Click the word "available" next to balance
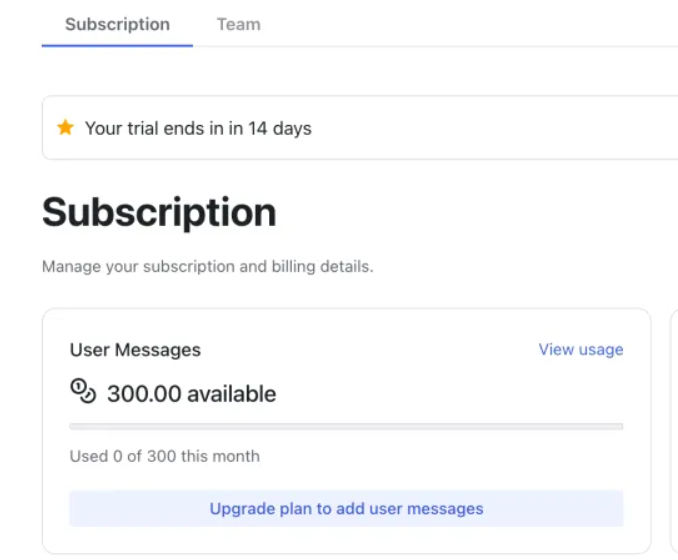Image resolution: width=678 pixels, height=560 pixels. [x=234, y=394]
